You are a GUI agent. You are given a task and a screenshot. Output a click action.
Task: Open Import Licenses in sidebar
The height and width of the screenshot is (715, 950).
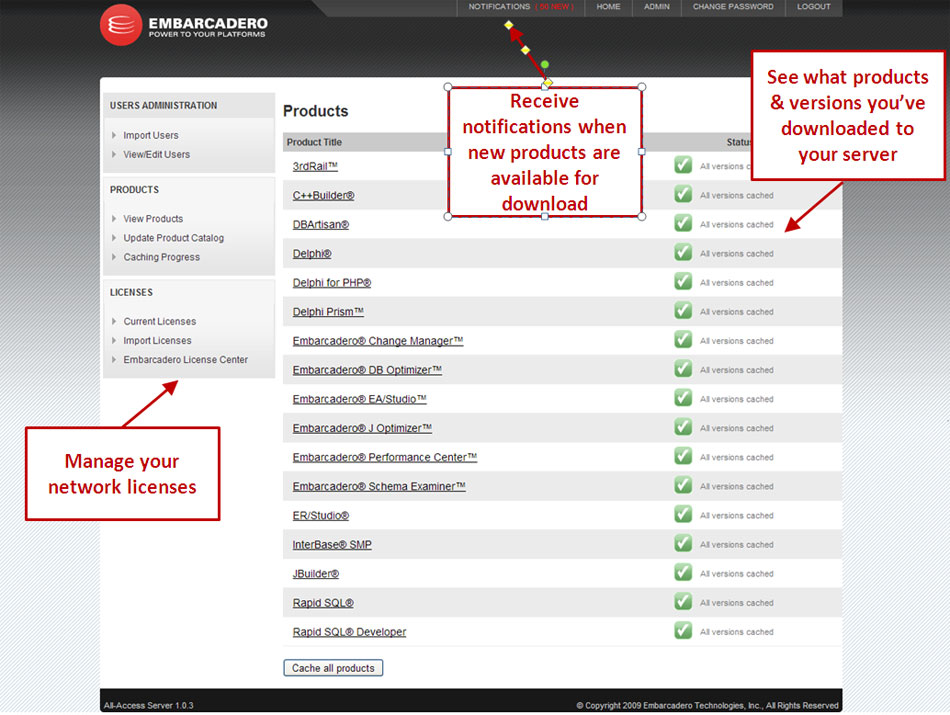157,341
